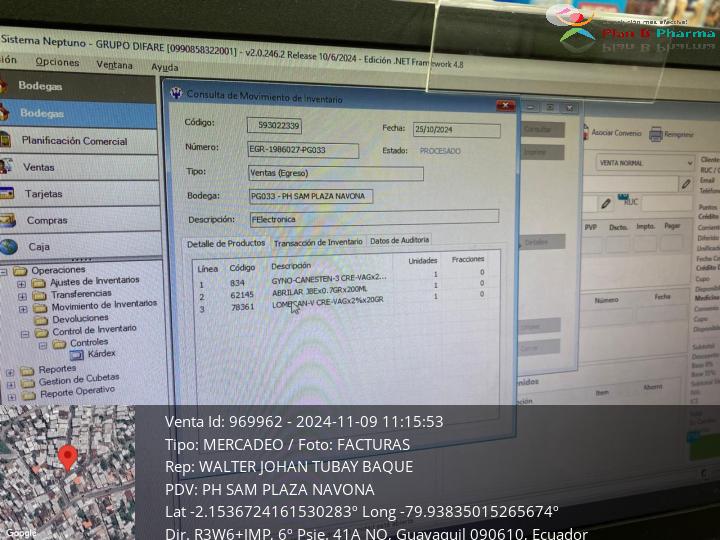Click the Caja globe icon
Image resolution: width=720 pixels, height=540 pixels.
[x=9, y=247]
